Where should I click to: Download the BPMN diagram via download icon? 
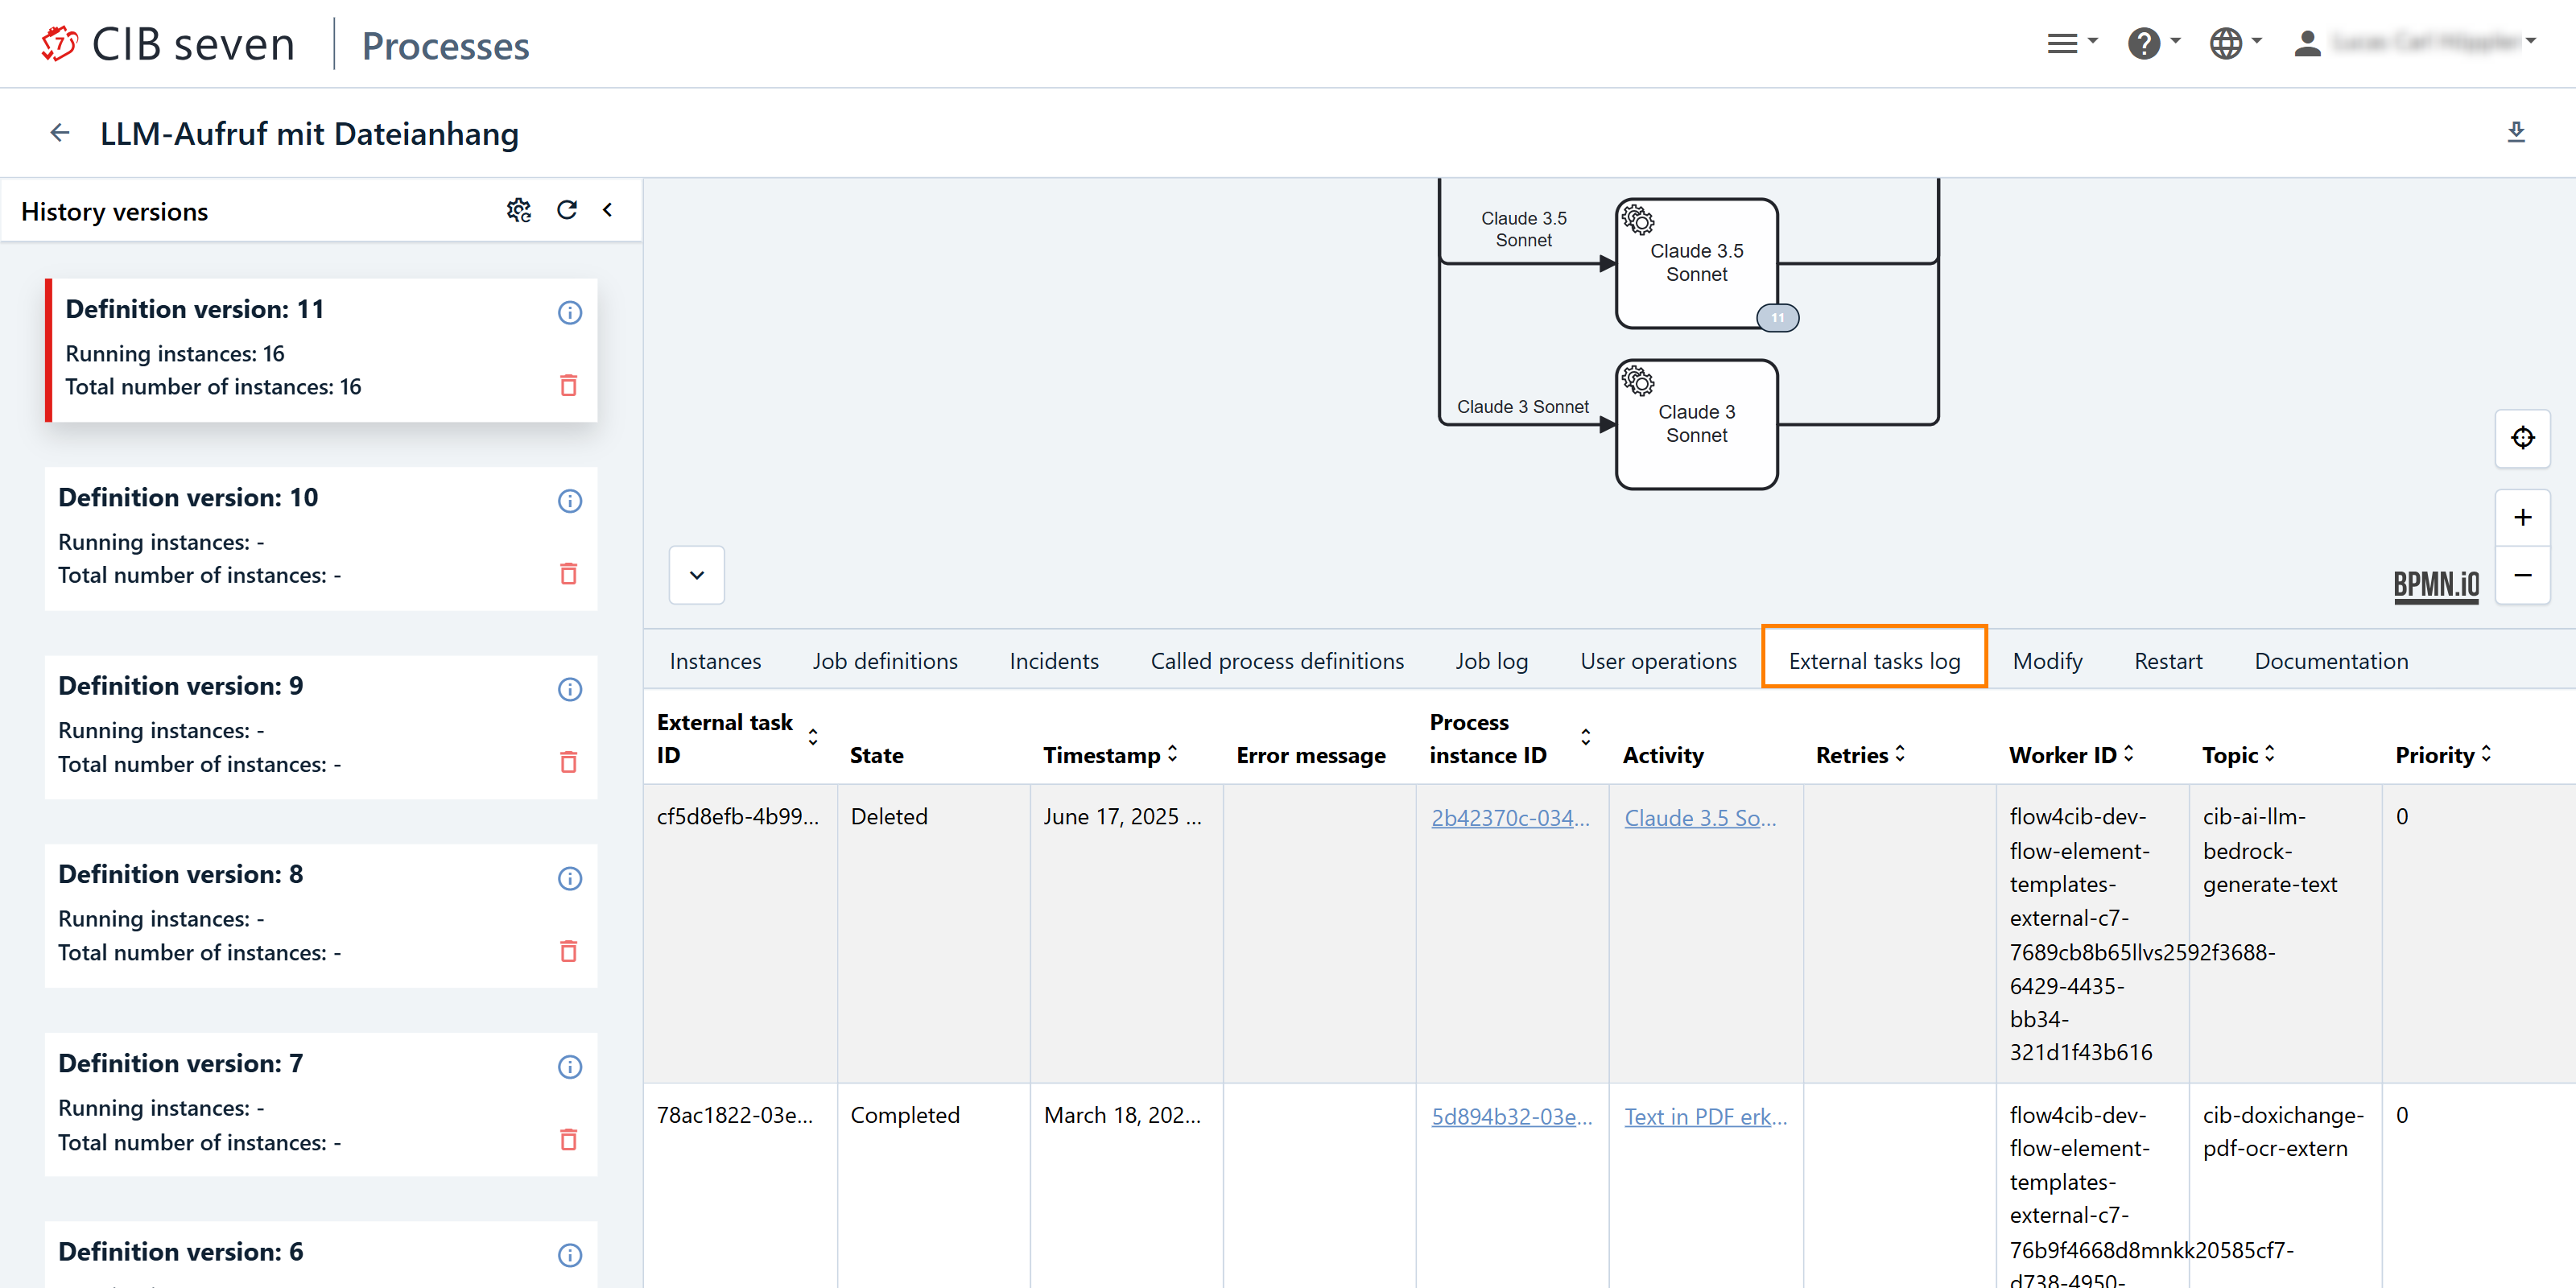(2516, 133)
